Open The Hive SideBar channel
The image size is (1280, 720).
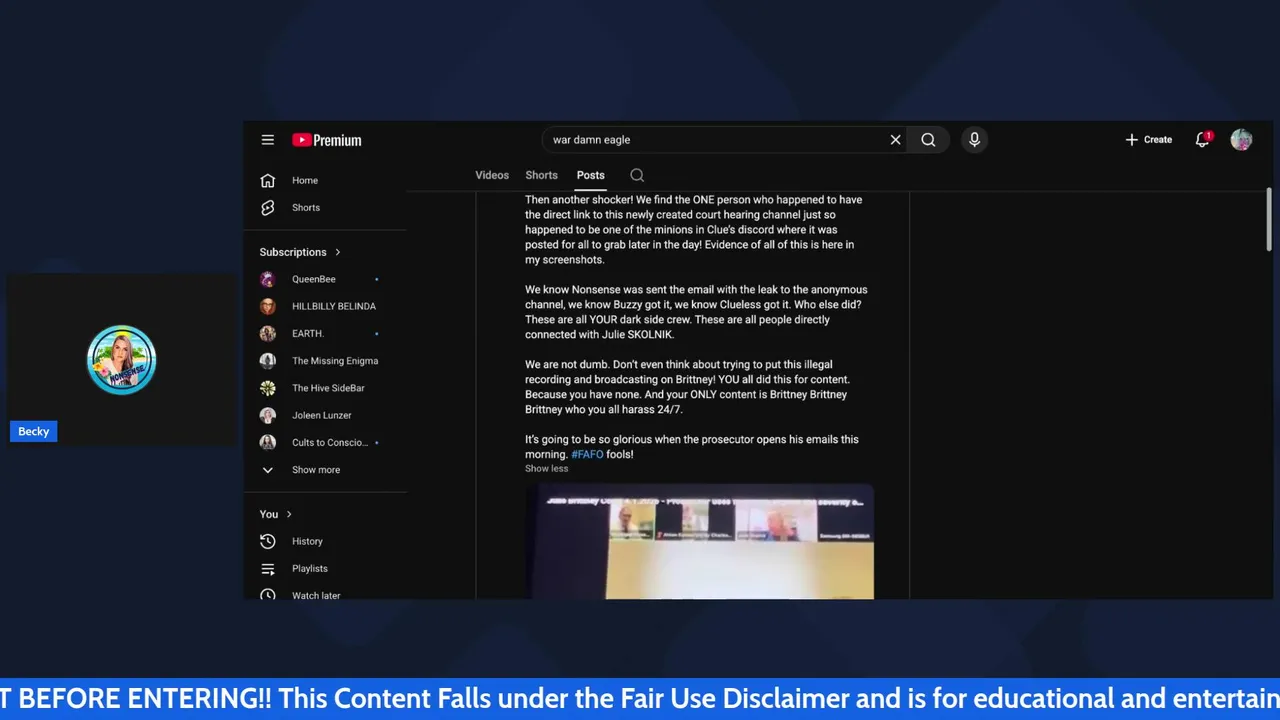326,388
